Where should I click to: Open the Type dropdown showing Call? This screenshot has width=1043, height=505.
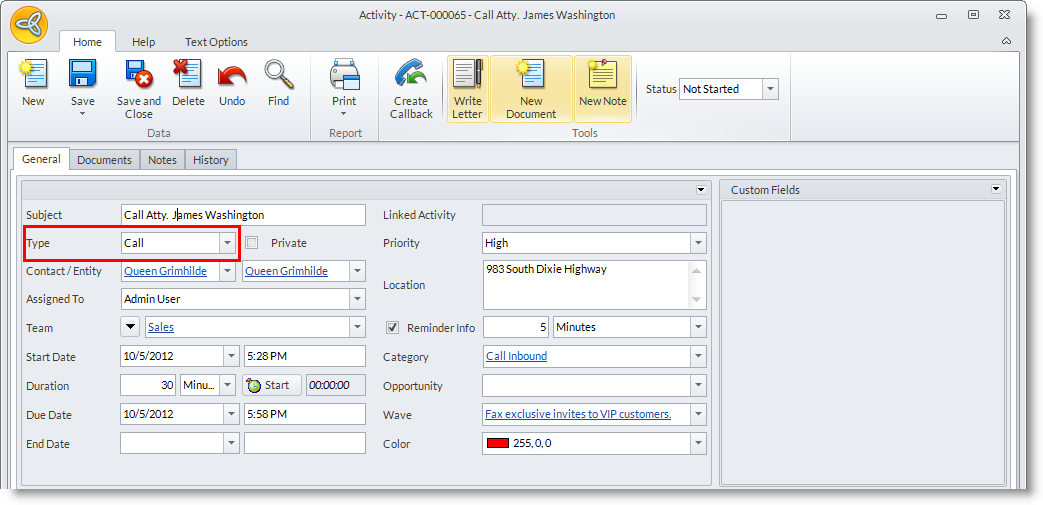(228, 243)
